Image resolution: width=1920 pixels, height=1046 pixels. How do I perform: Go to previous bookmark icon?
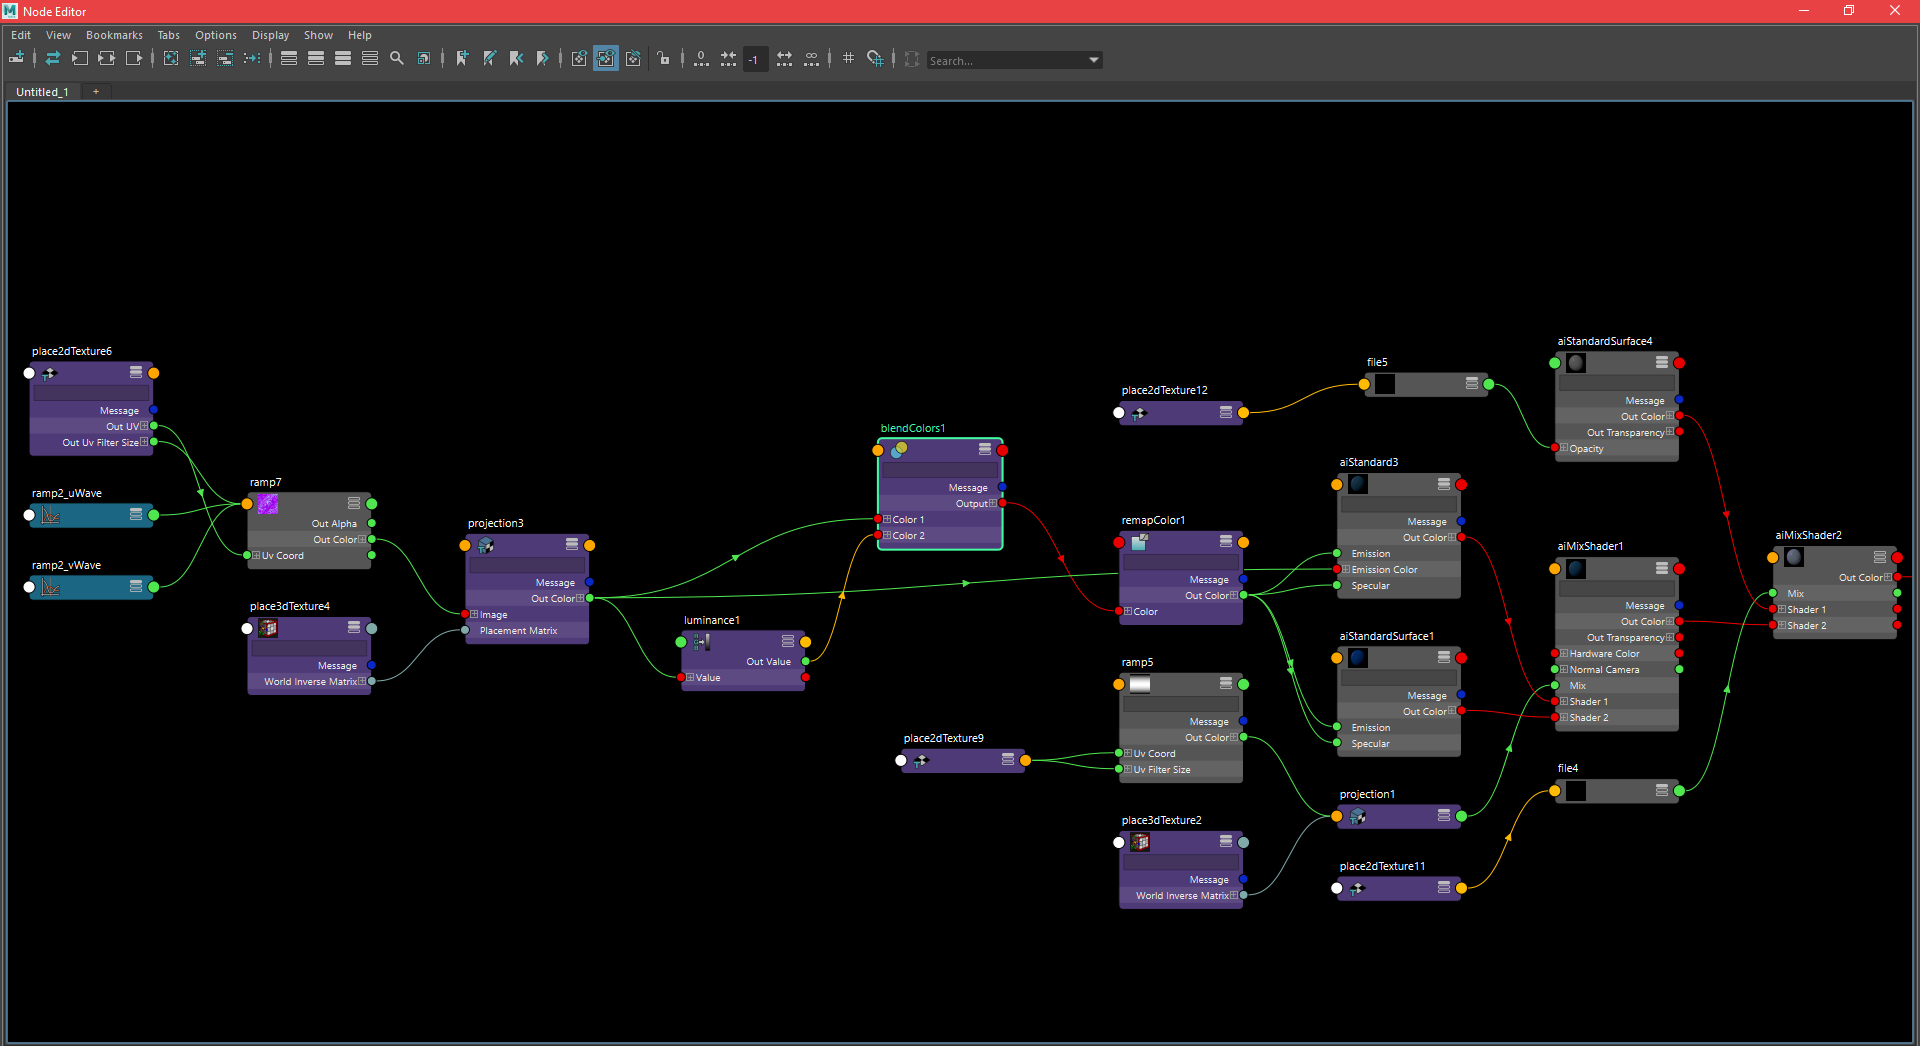(516, 58)
